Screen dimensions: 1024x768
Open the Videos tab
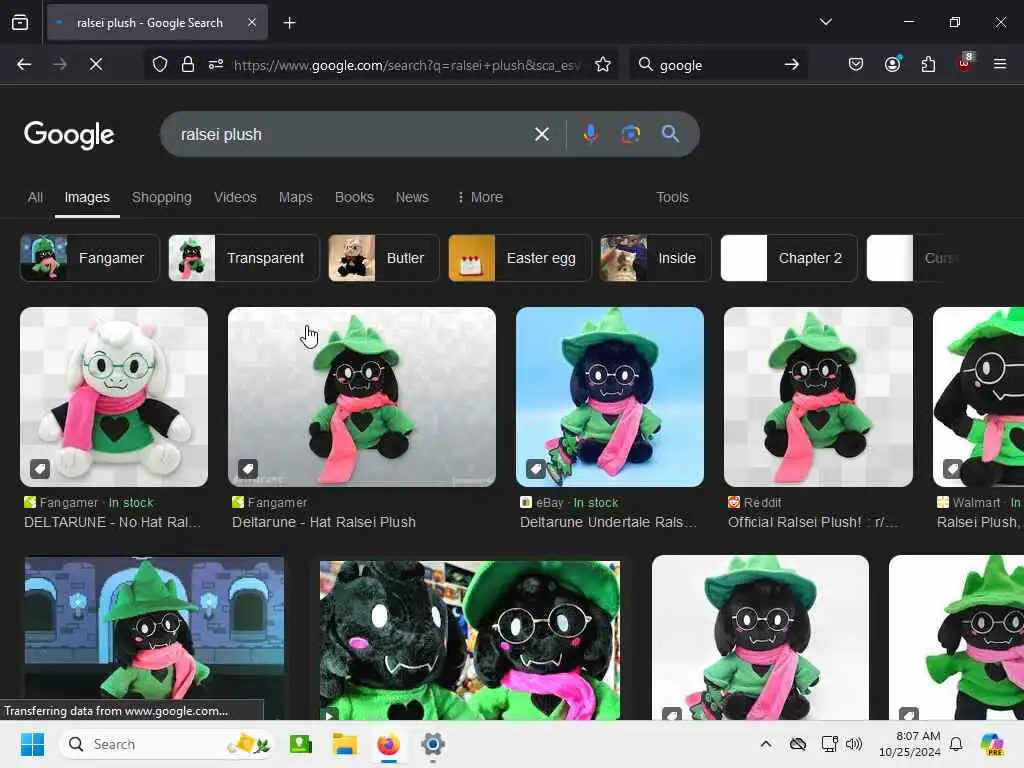coord(235,197)
